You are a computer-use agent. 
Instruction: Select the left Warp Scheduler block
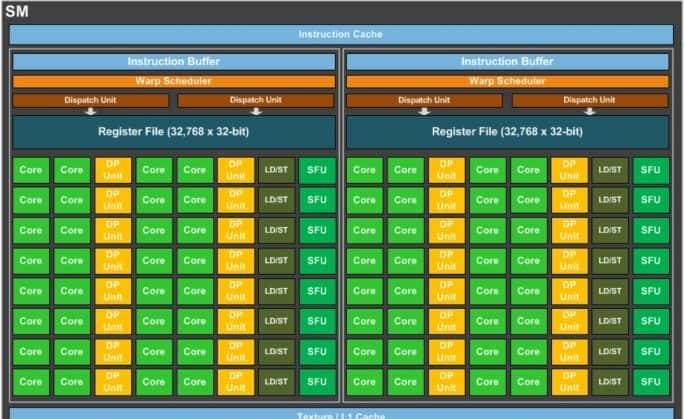point(174,81)
